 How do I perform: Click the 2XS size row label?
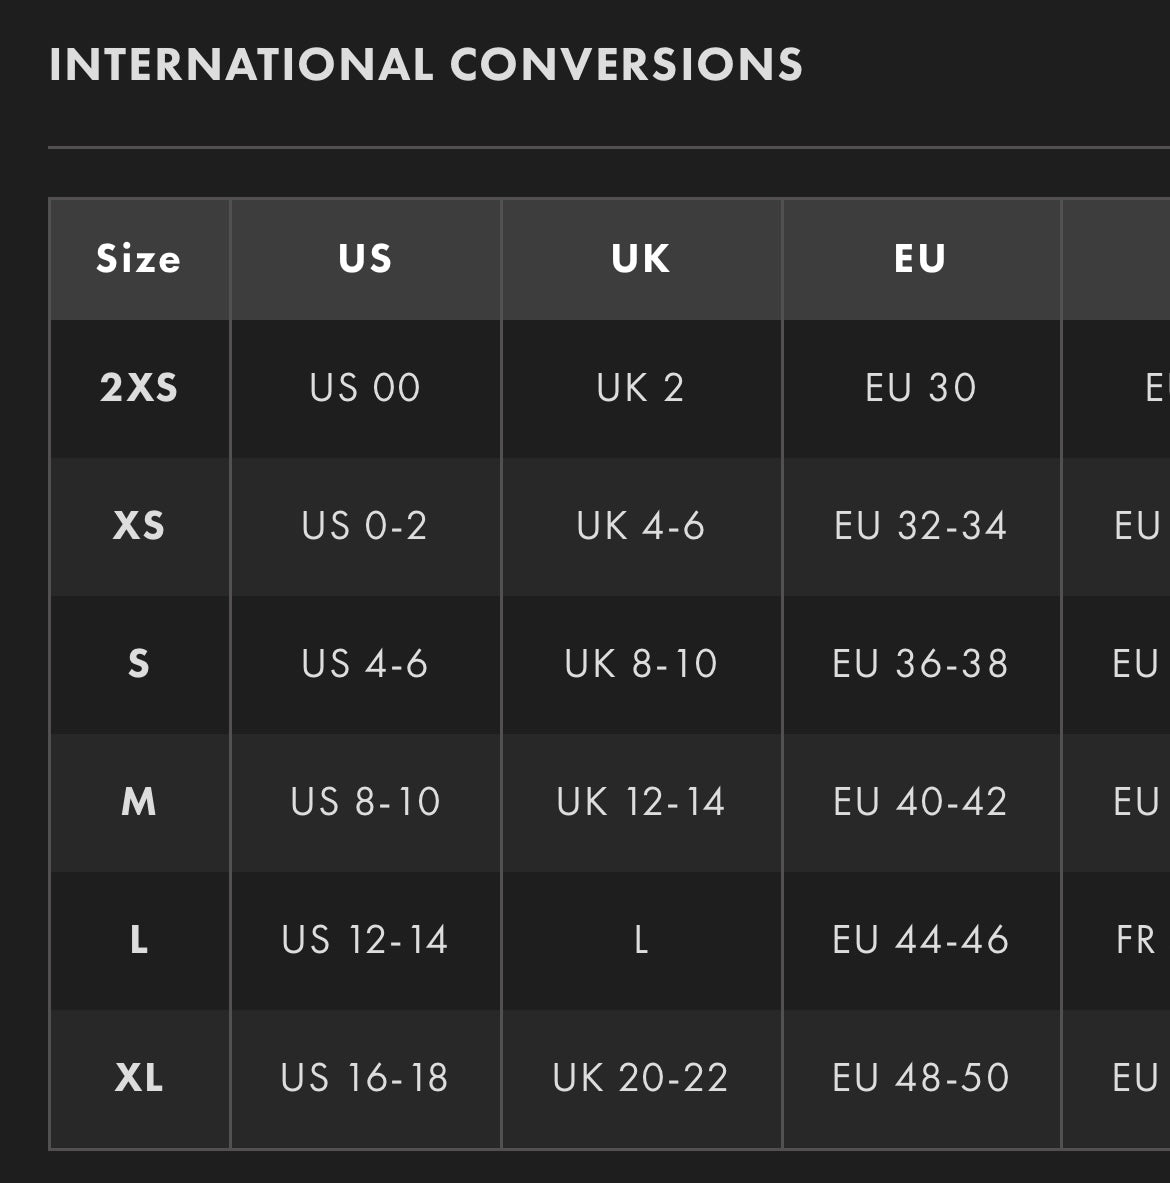139,388
